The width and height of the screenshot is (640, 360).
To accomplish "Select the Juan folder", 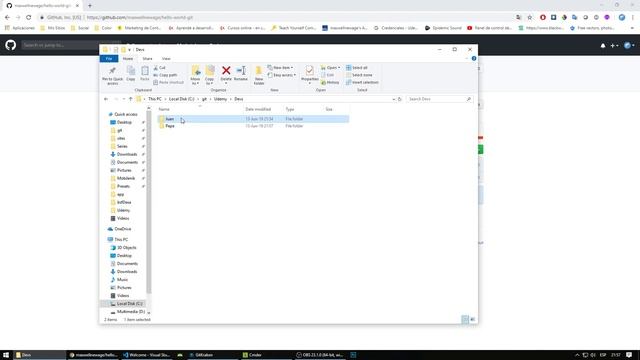I will point(253,119).
